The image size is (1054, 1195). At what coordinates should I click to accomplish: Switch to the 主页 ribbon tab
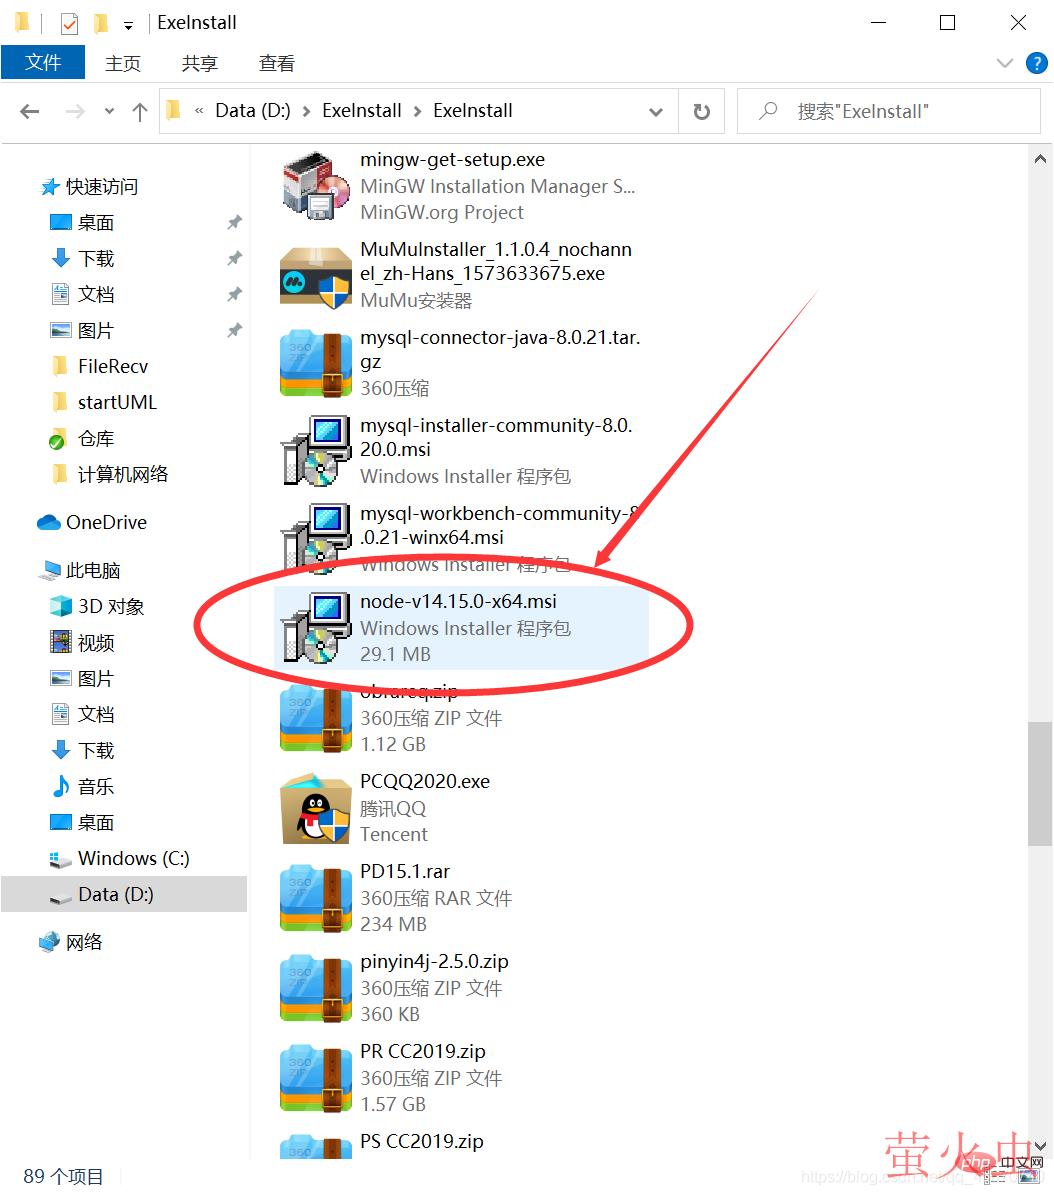[123, 63]
